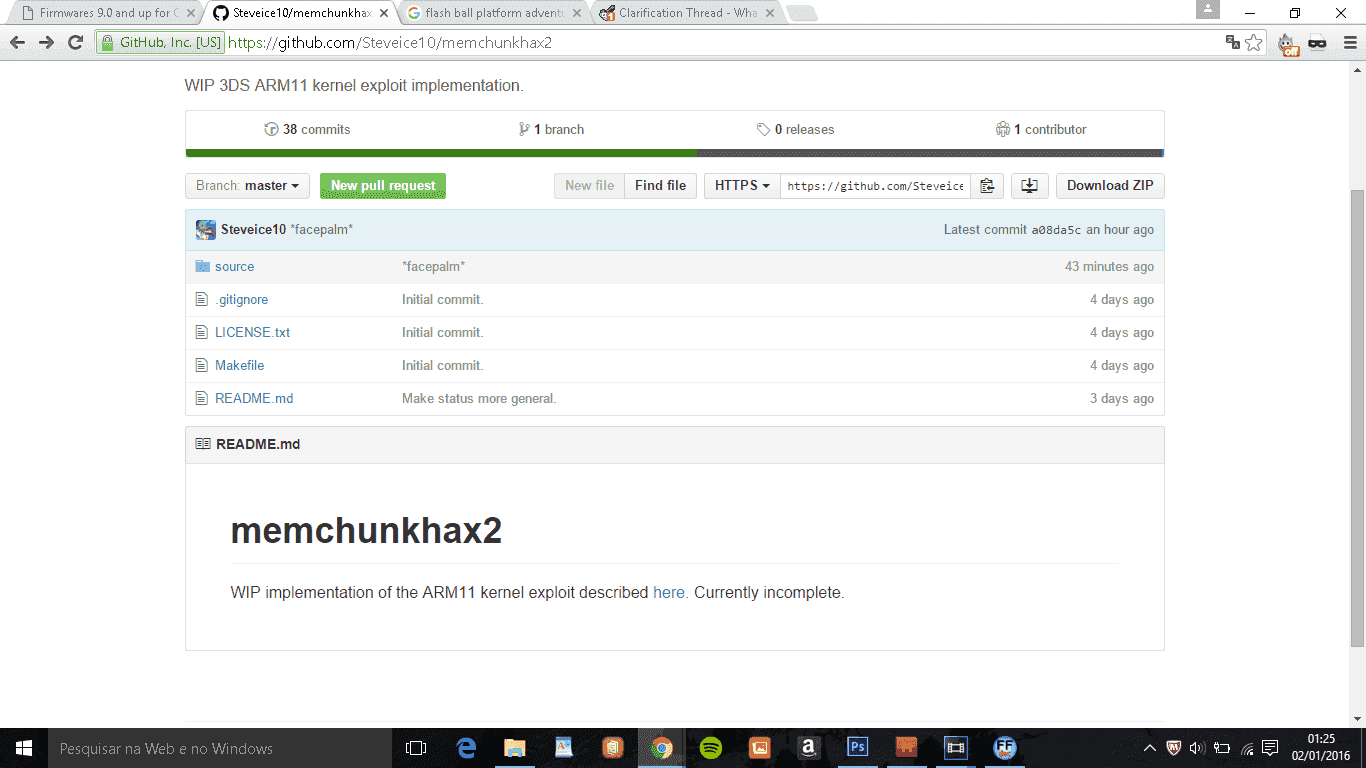The image size is (1366, 768).
Task: Open README.md in the file list
Action: (254, 399)
